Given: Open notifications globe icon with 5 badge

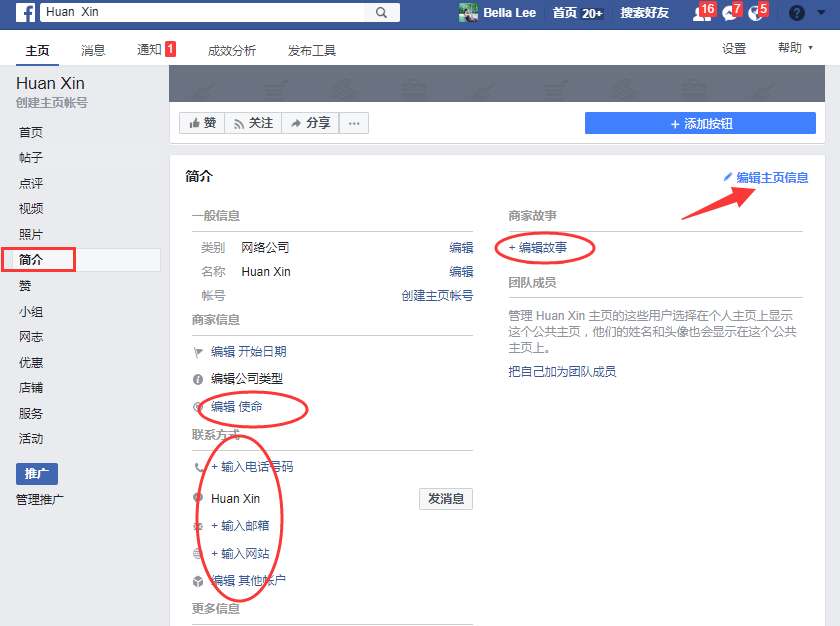Looking at the screenshot, I should point(755,13).
